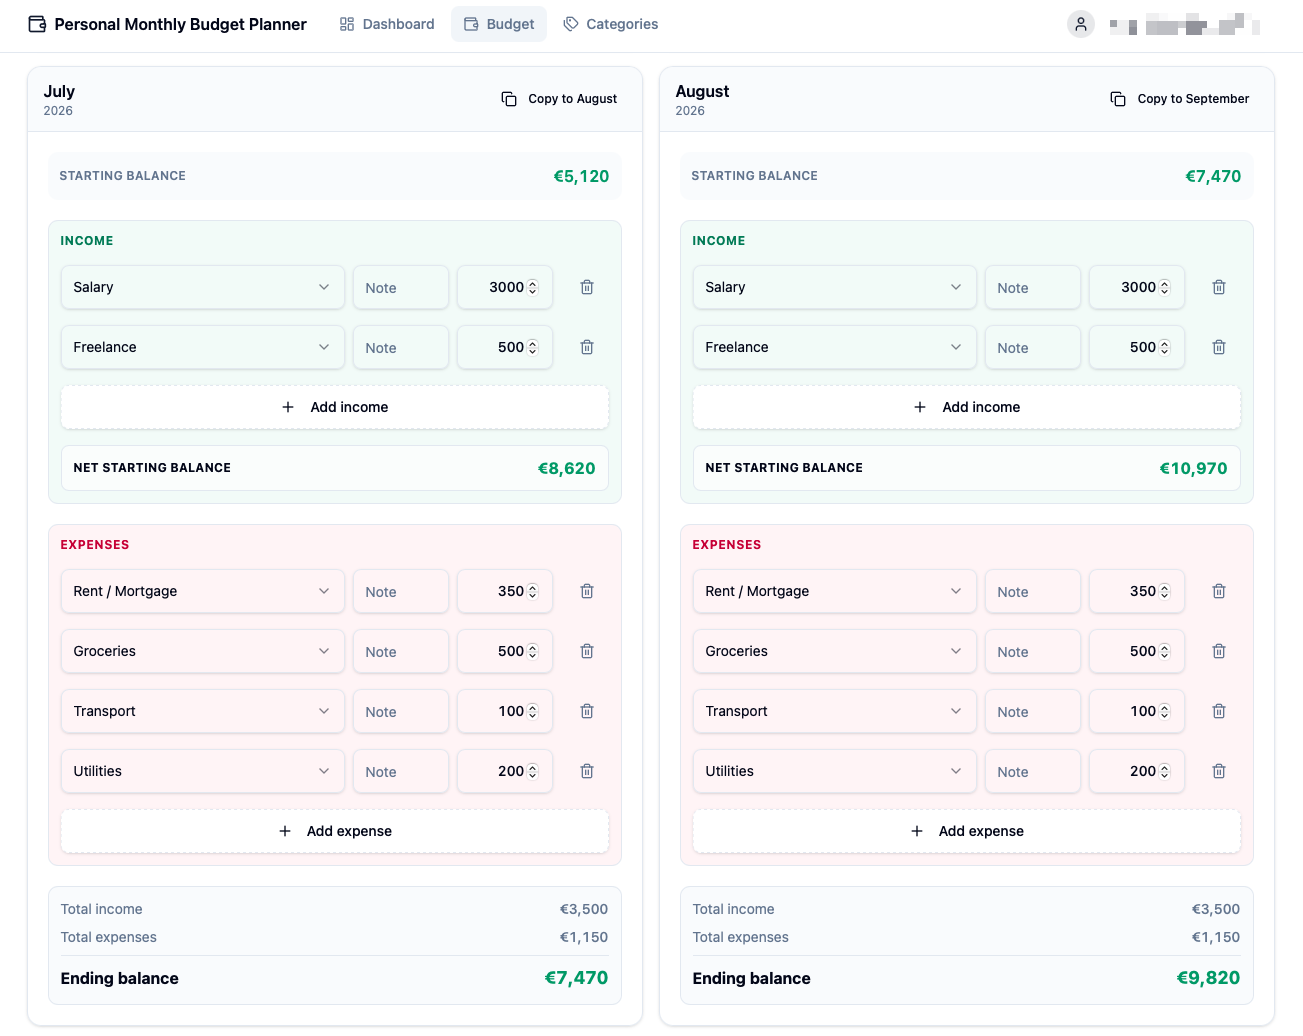Open the user account avatar icon
This screenshot has width=1303, height=1036.
coord(1081,24)
